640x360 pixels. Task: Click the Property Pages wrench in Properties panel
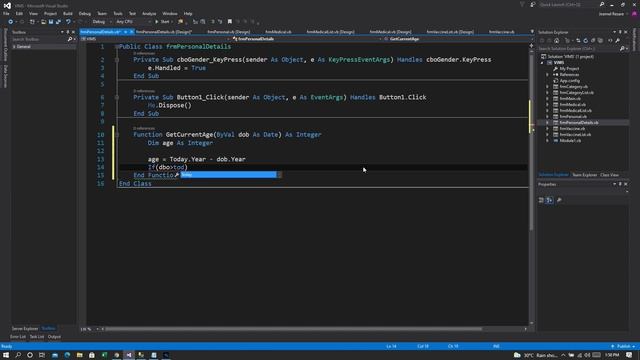pyautogui.click(x=559, y=200)
